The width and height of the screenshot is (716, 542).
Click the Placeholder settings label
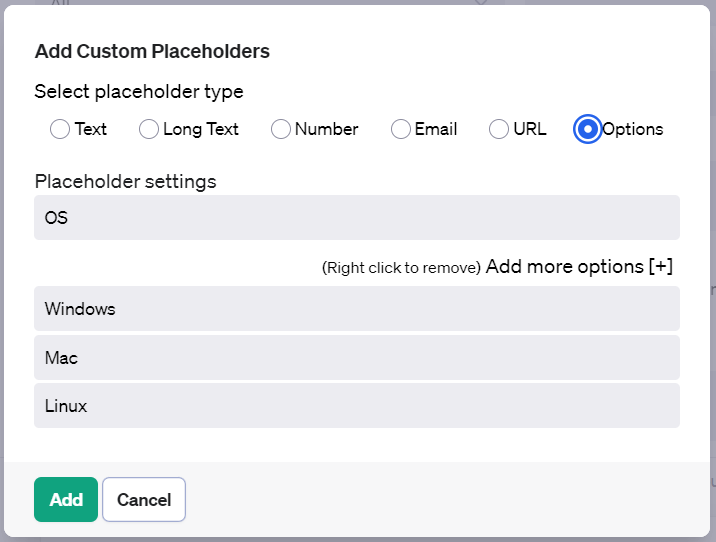coord(126,182)
